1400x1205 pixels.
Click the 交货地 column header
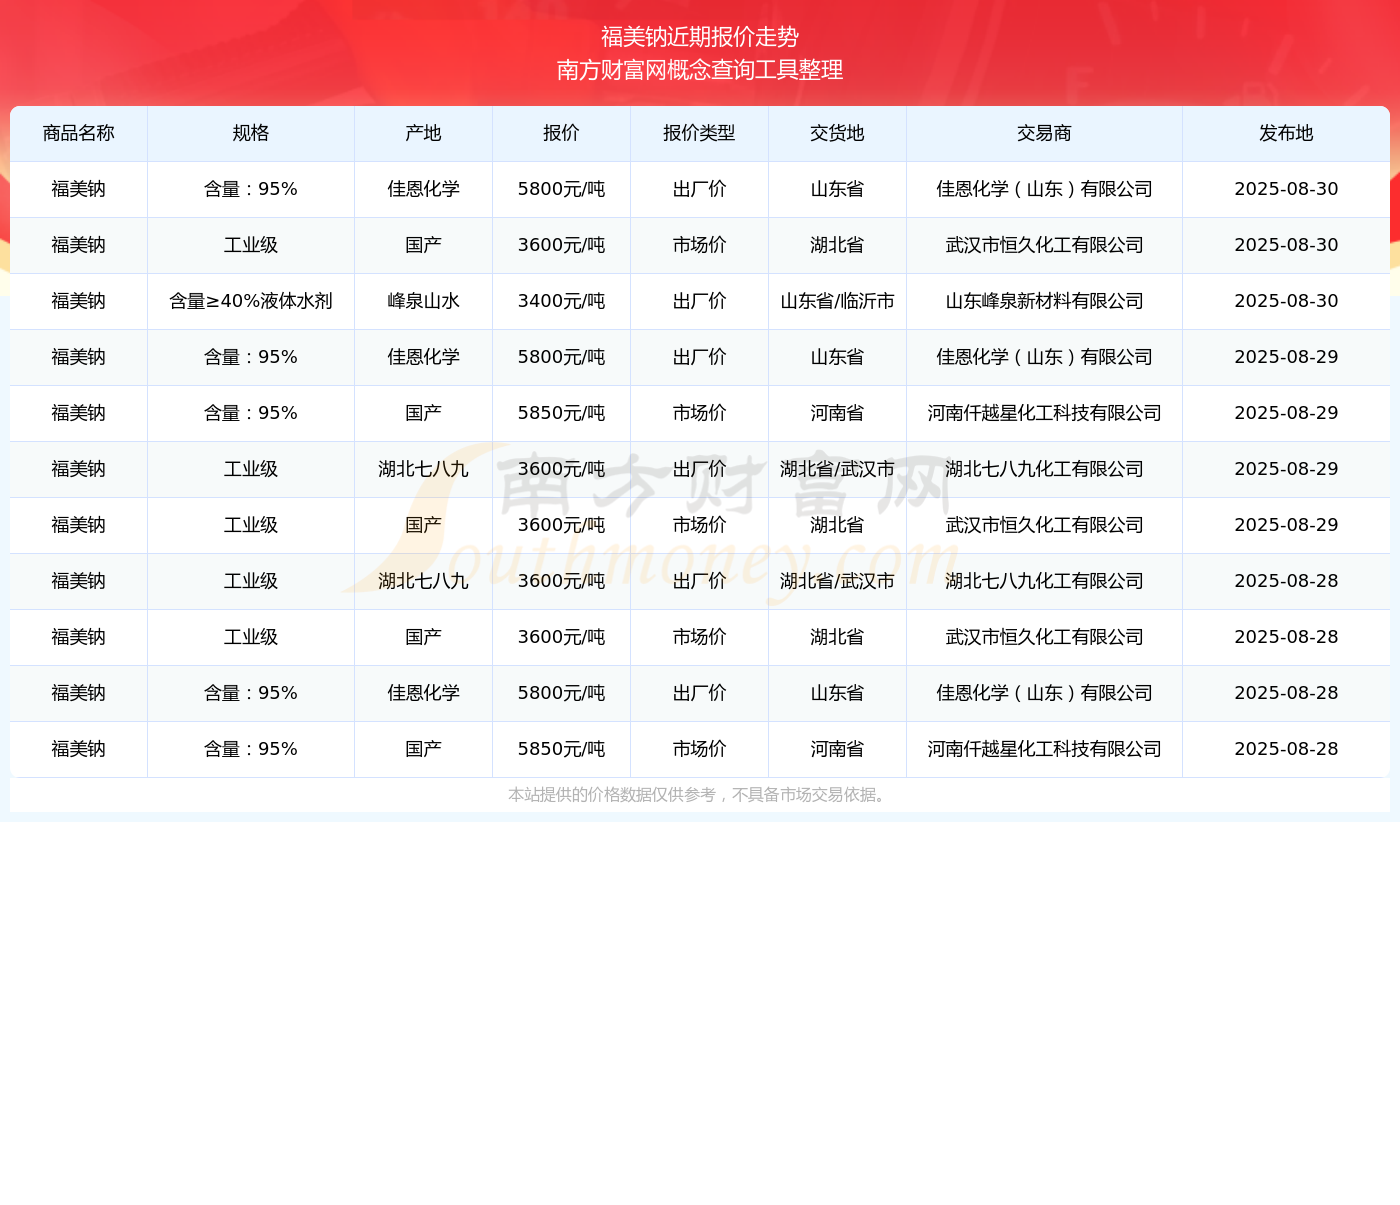[837, 133]
